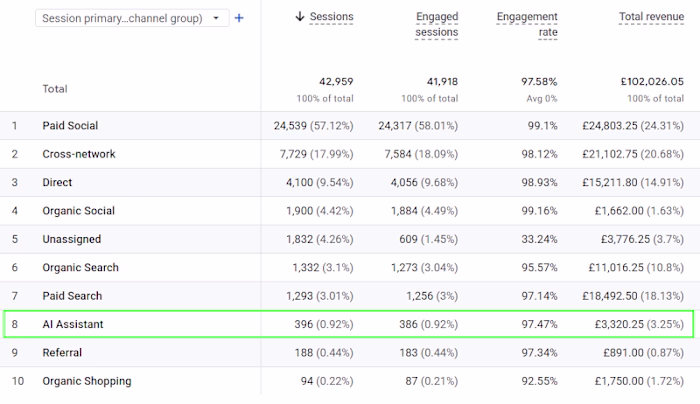Click Unassigned engagement rate 33.24%
This screenshot has height=404, width=700.
tap(539, 239)
